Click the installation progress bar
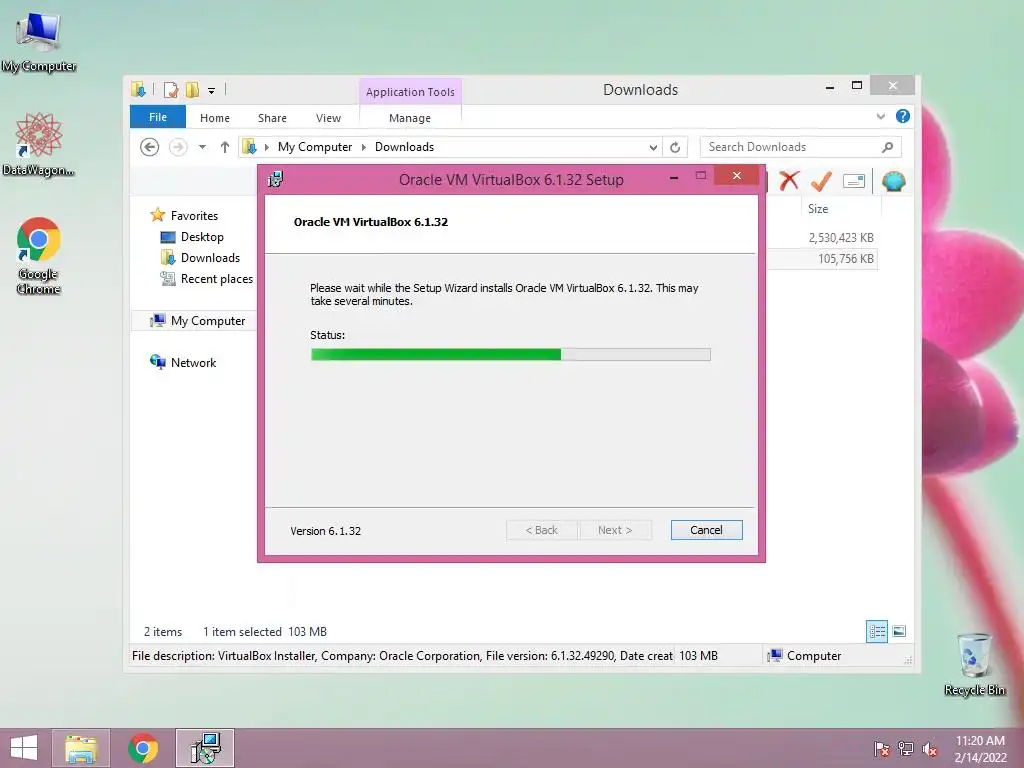Image resolution: width=1024 pixels, height=768 pixels. point(511,355)
